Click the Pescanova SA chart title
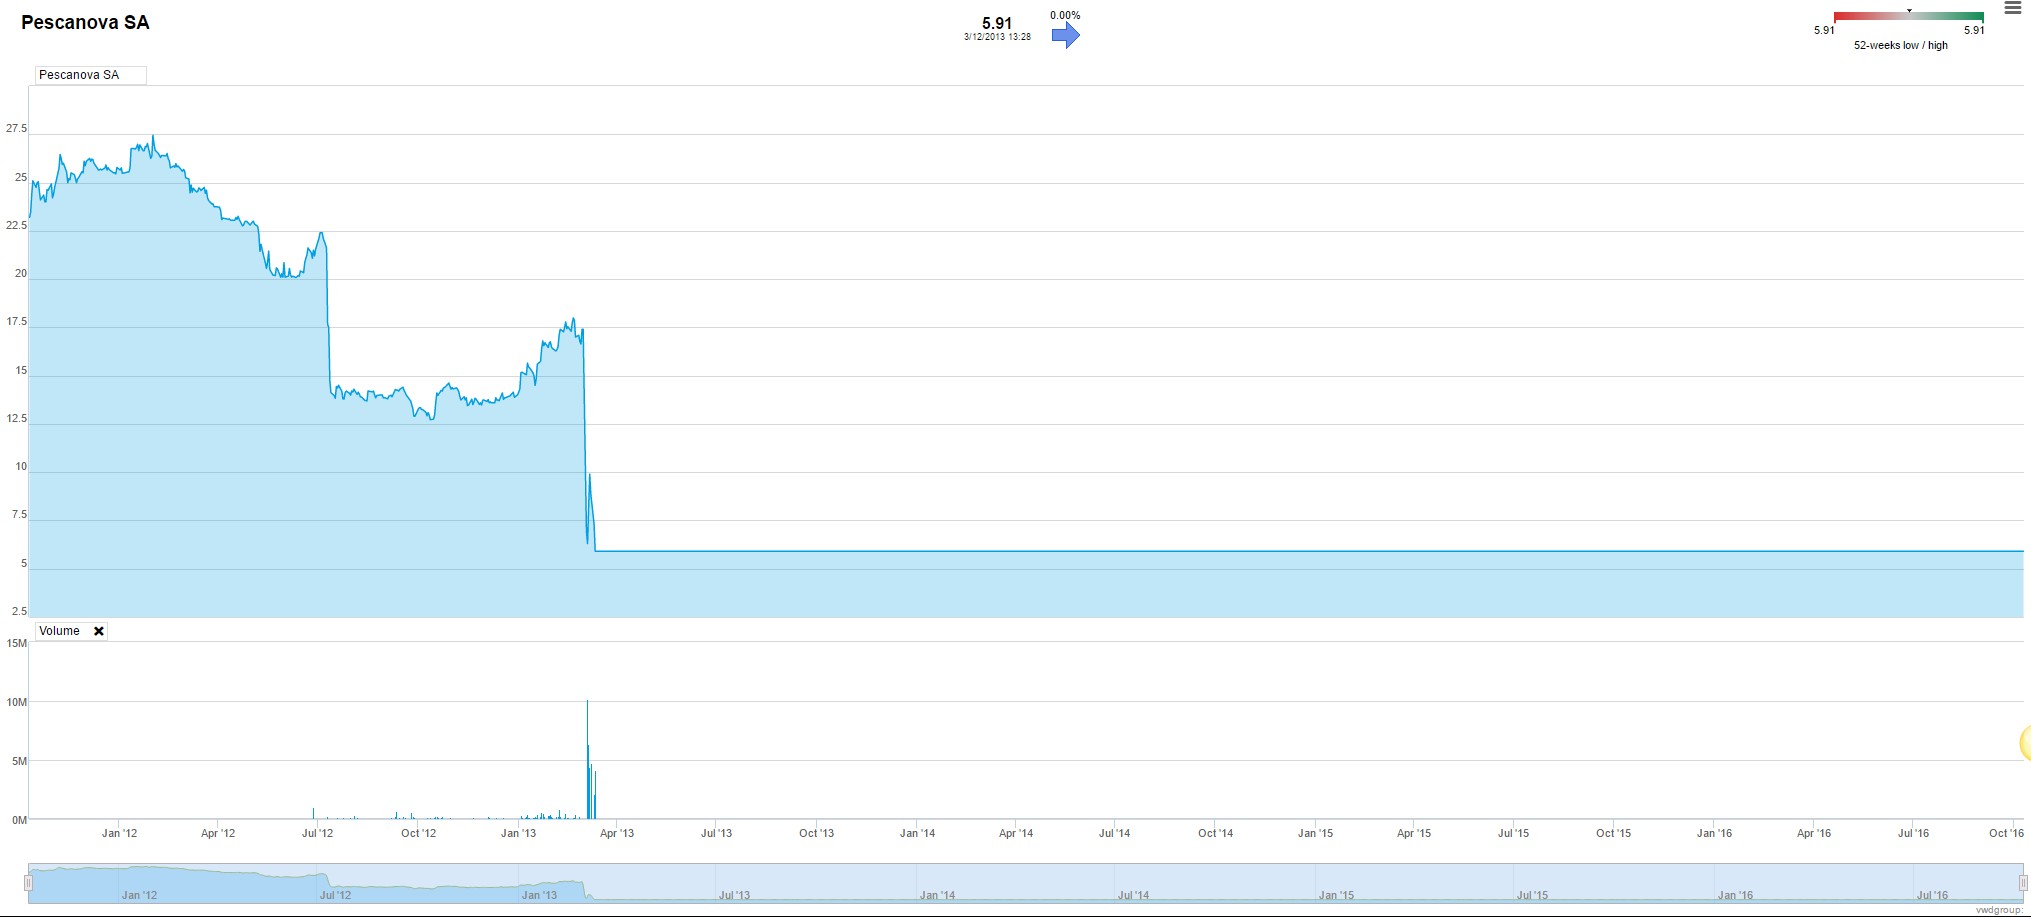 pyautogui.click(x=85, y=23)
